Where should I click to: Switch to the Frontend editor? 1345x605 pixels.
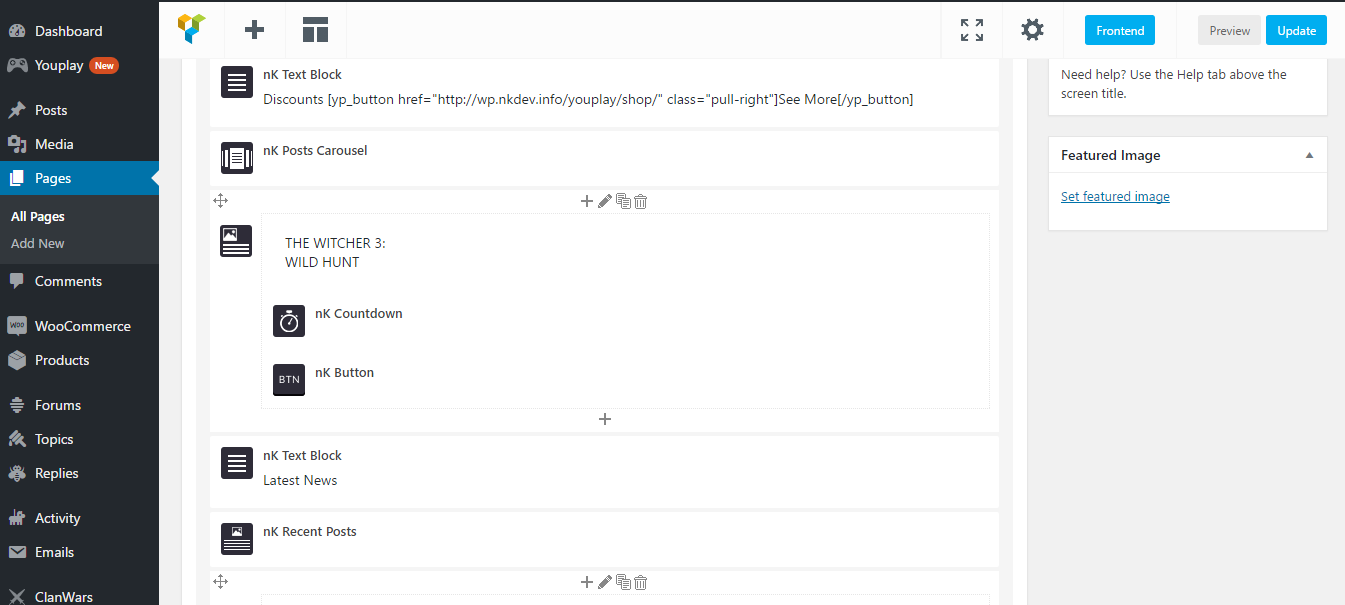pos(1120,30)
